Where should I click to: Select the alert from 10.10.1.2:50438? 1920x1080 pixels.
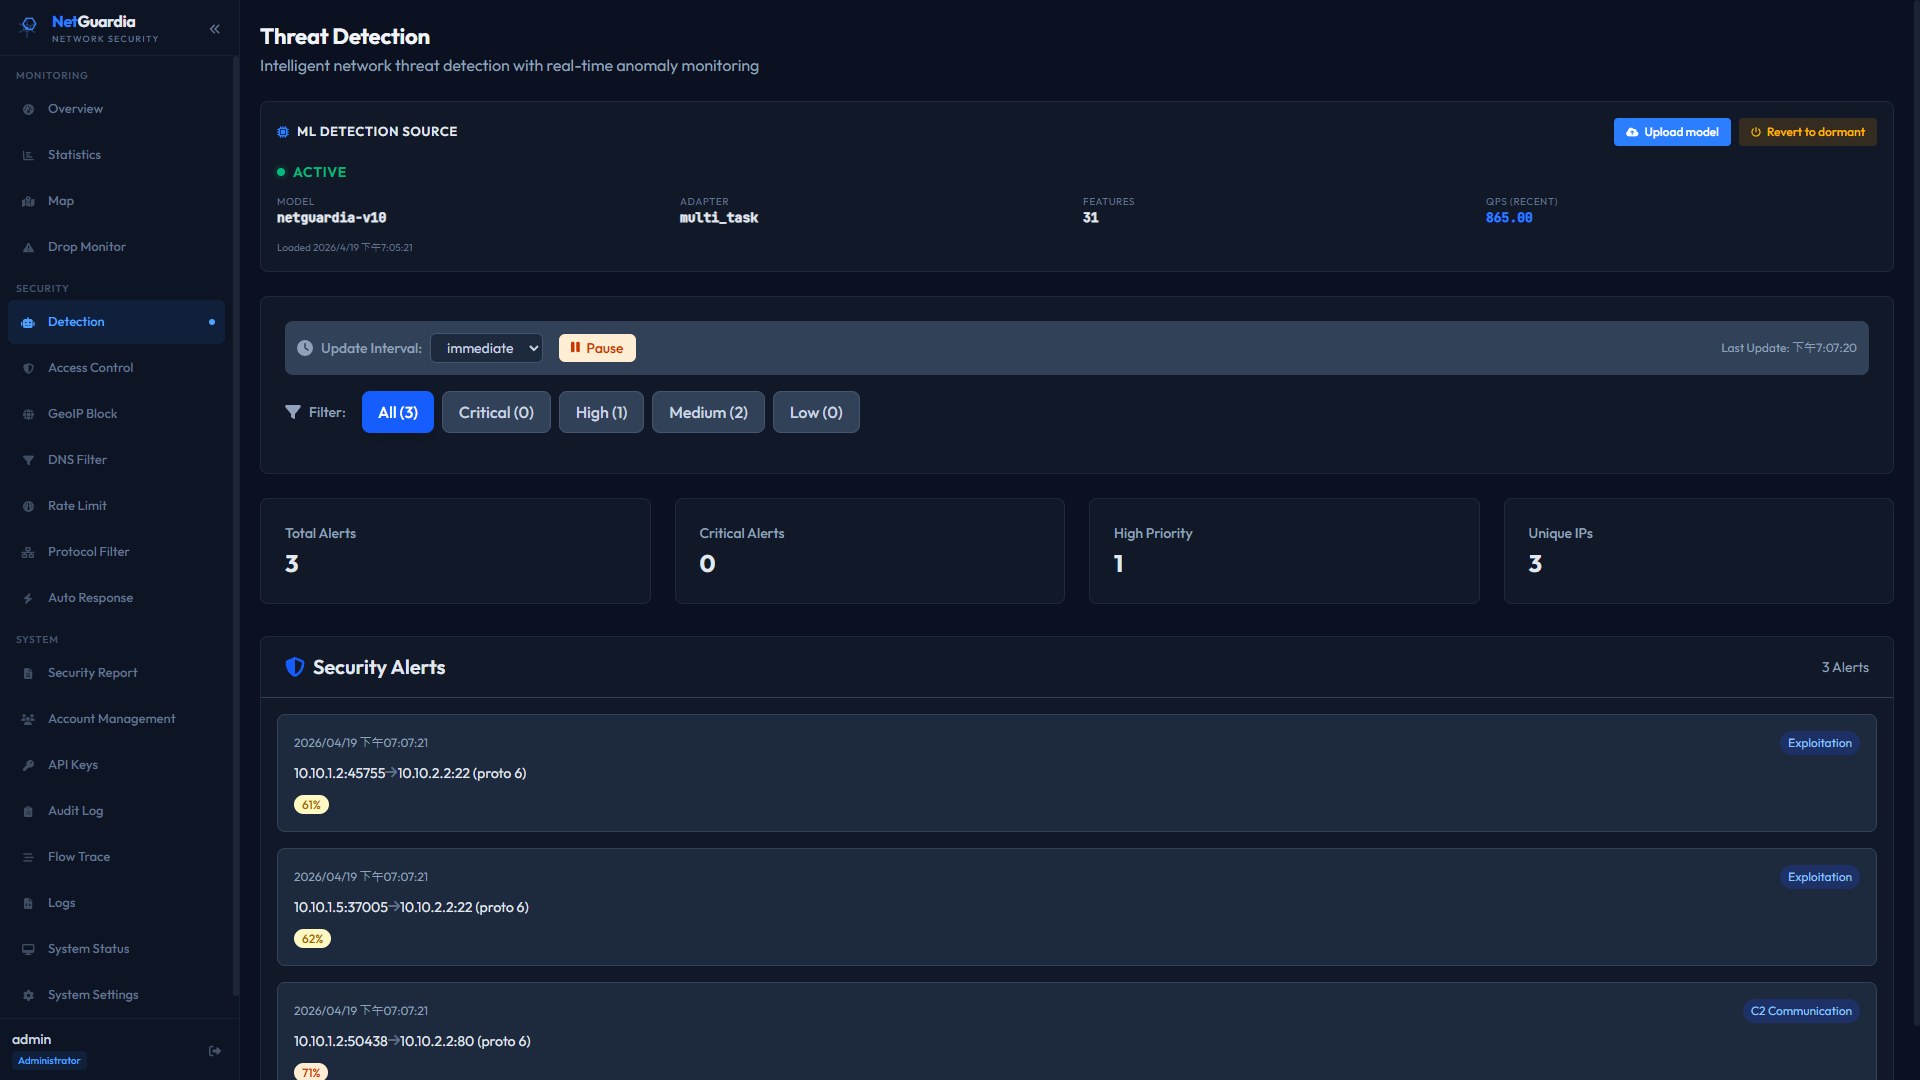(x=1076, y=1031)
